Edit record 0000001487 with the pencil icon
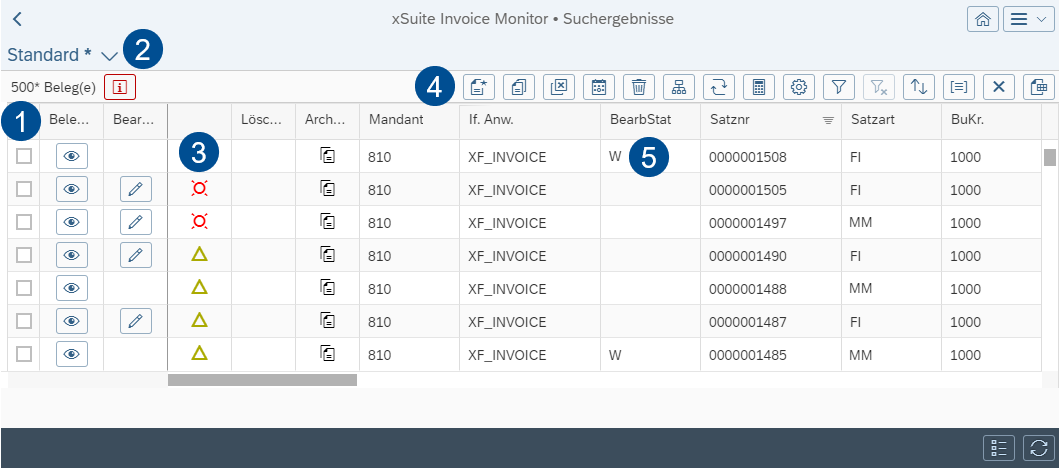 pos(136,321)
